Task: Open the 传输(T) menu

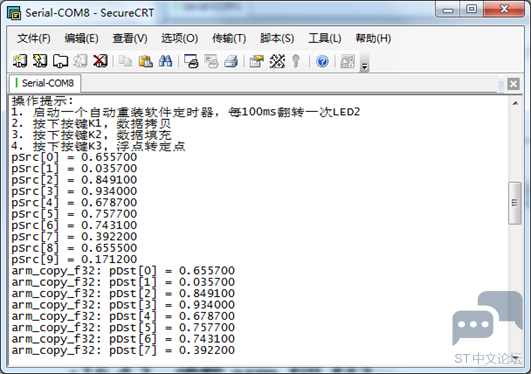Action: pyautogui.click(x=229, y=38)
